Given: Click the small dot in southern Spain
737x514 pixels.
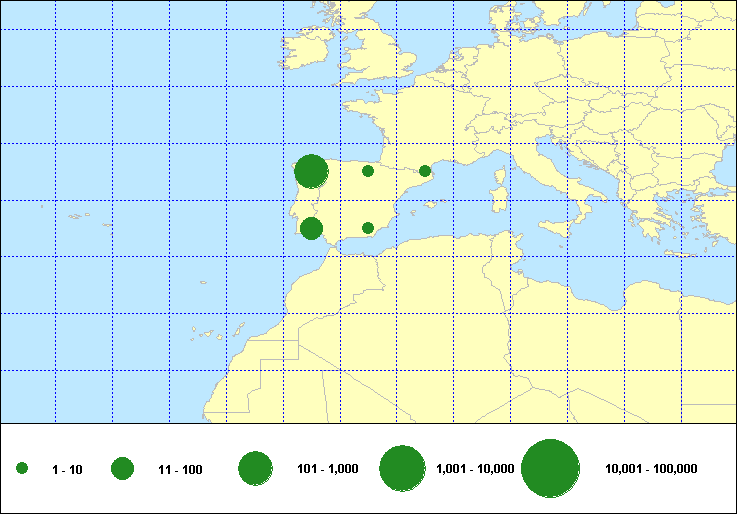Looking at the screenshot, I should [368, 228].
